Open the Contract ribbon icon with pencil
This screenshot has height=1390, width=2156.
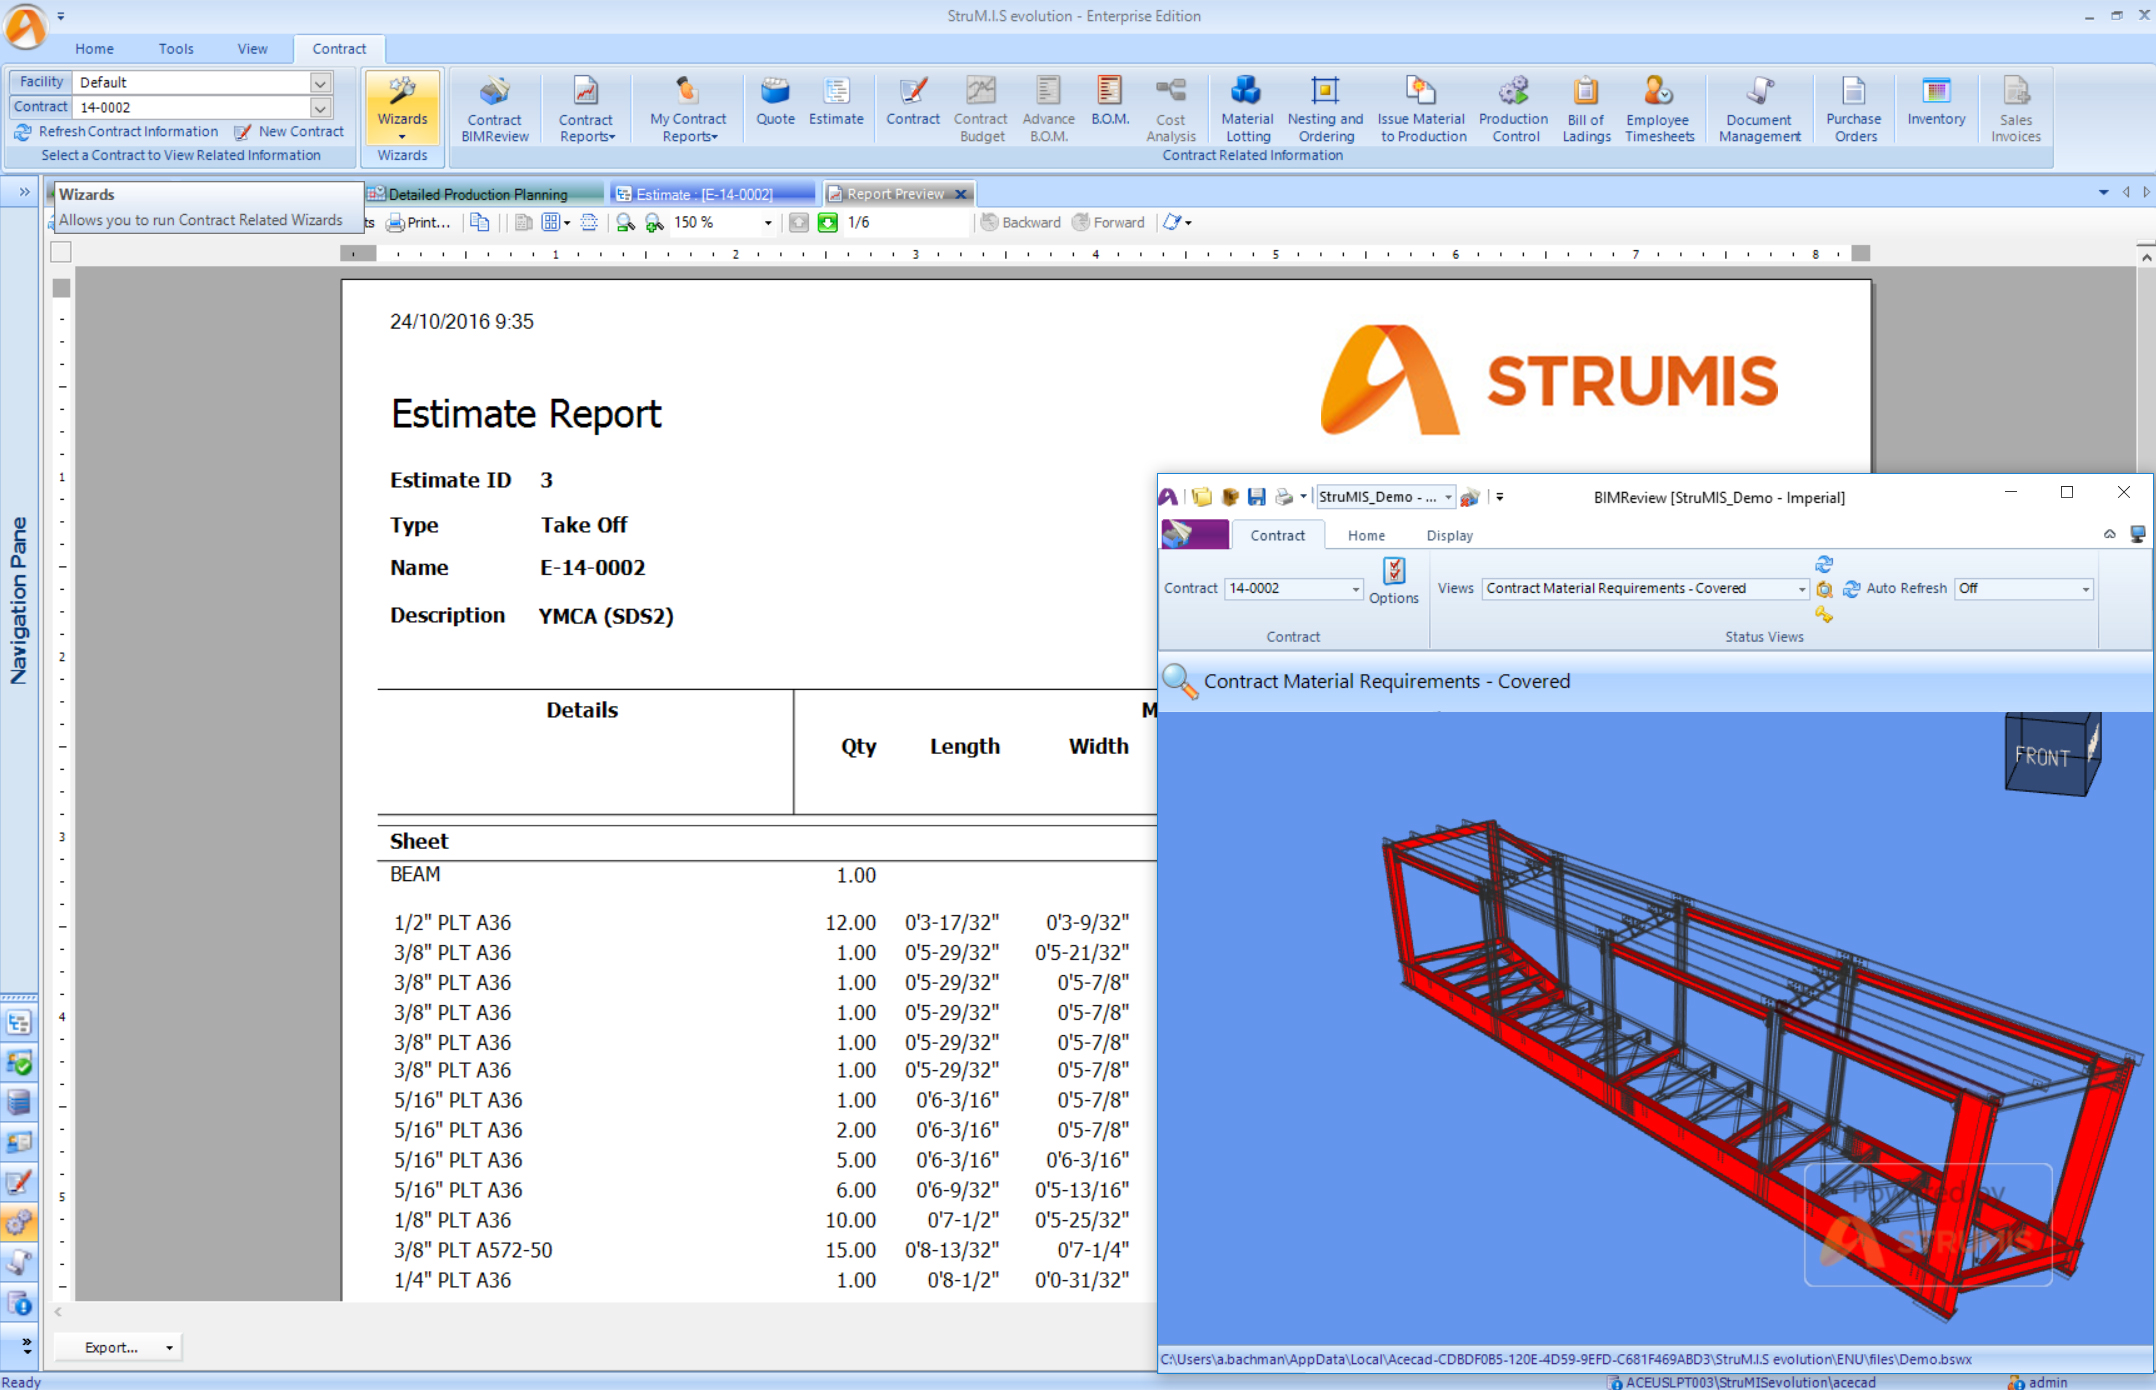(x=913, y=101)
